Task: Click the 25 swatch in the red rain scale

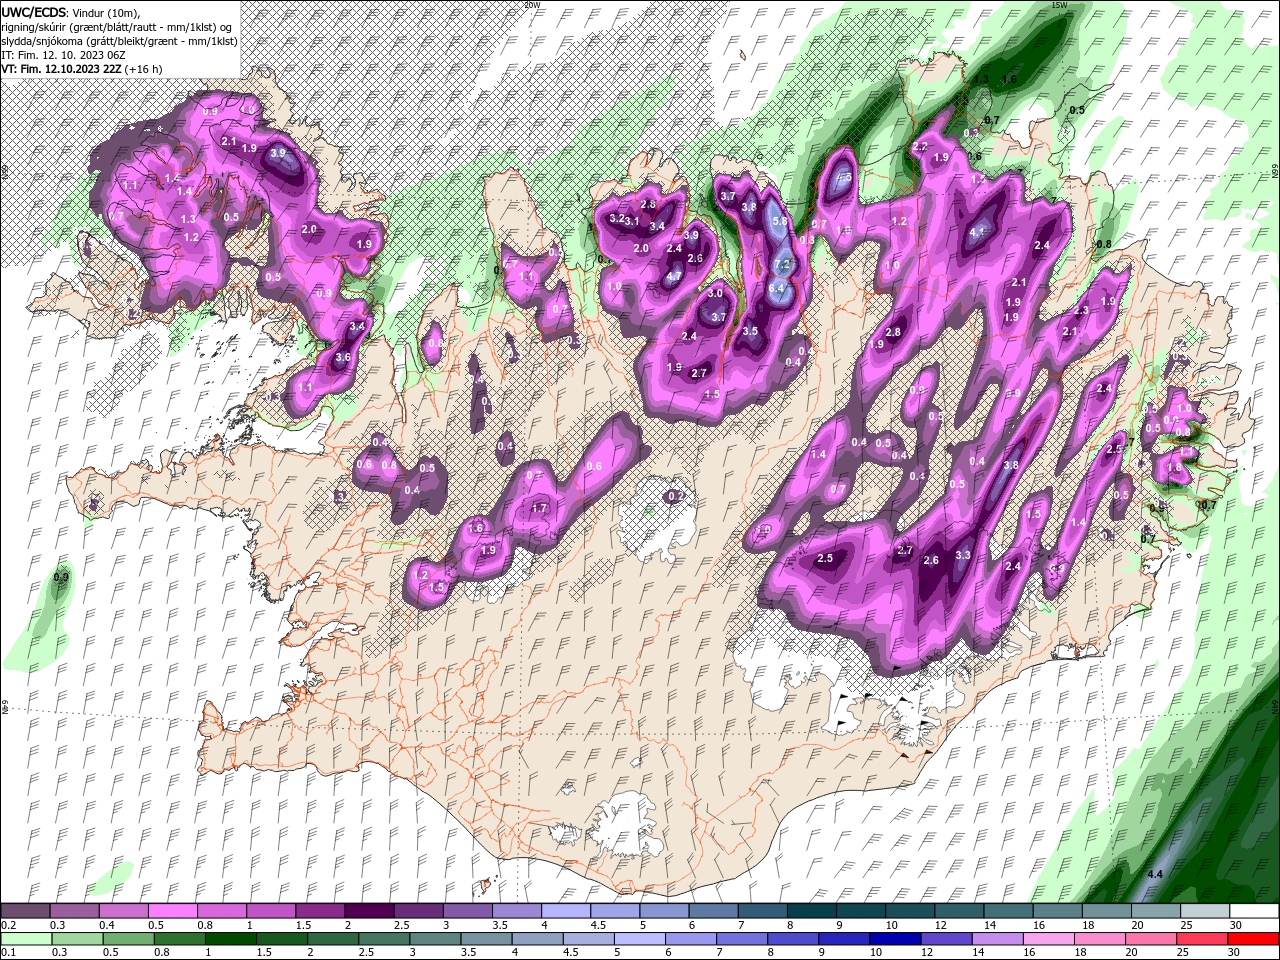Action: click(1203, 939)
